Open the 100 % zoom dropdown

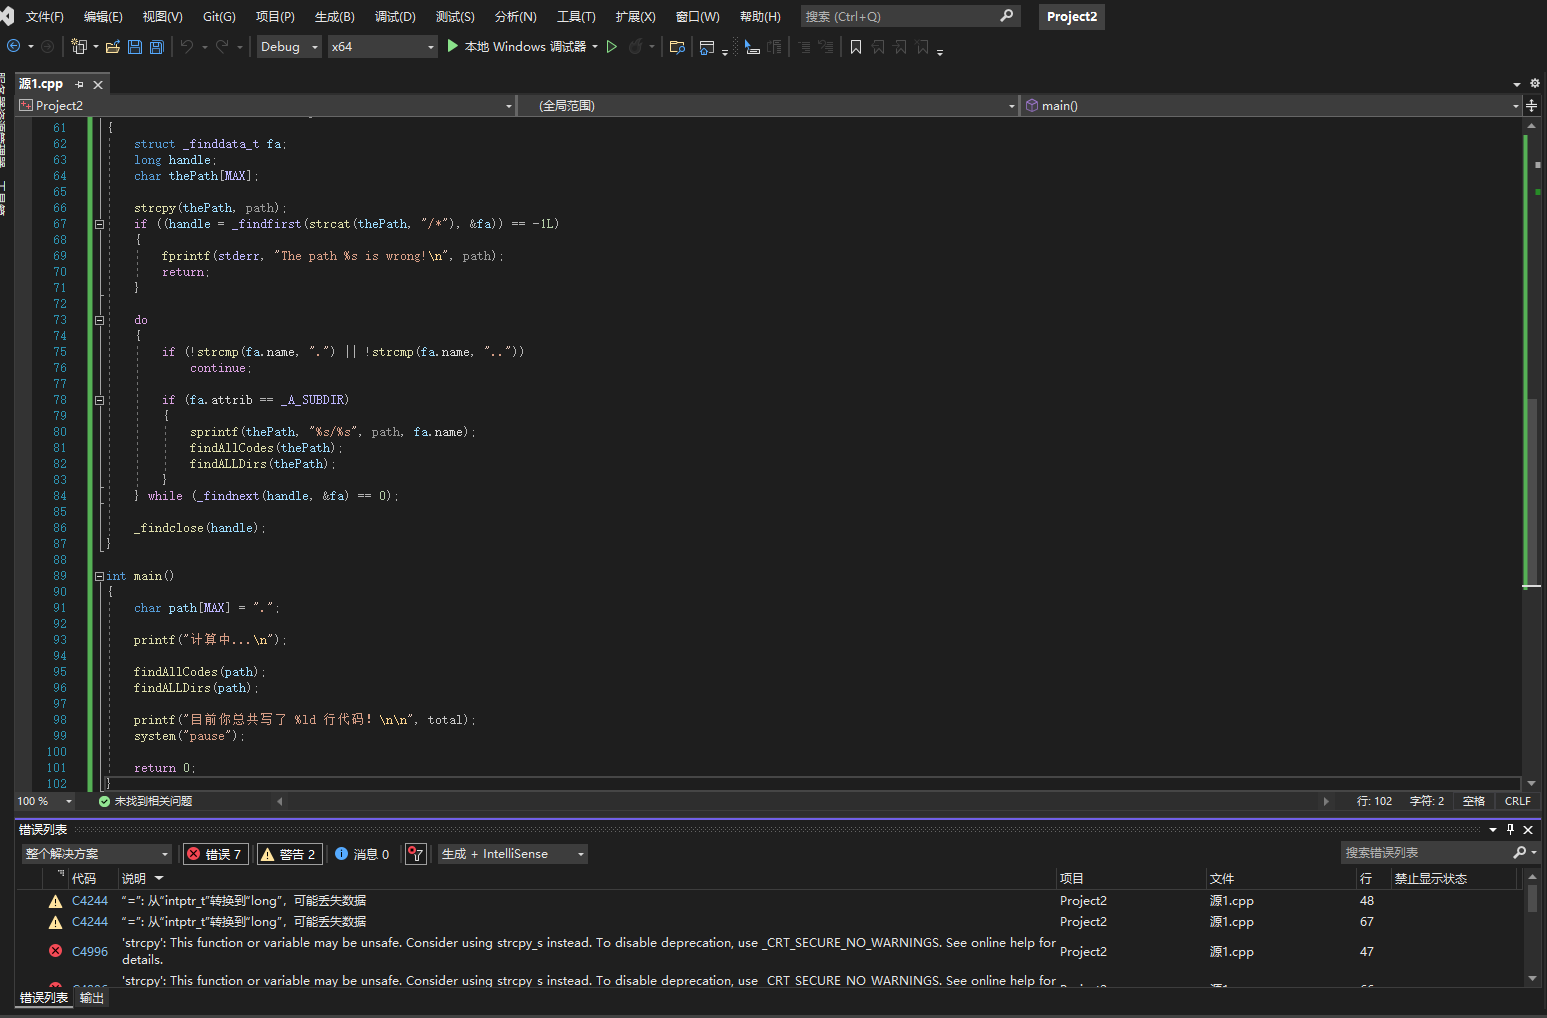point(45,801)
